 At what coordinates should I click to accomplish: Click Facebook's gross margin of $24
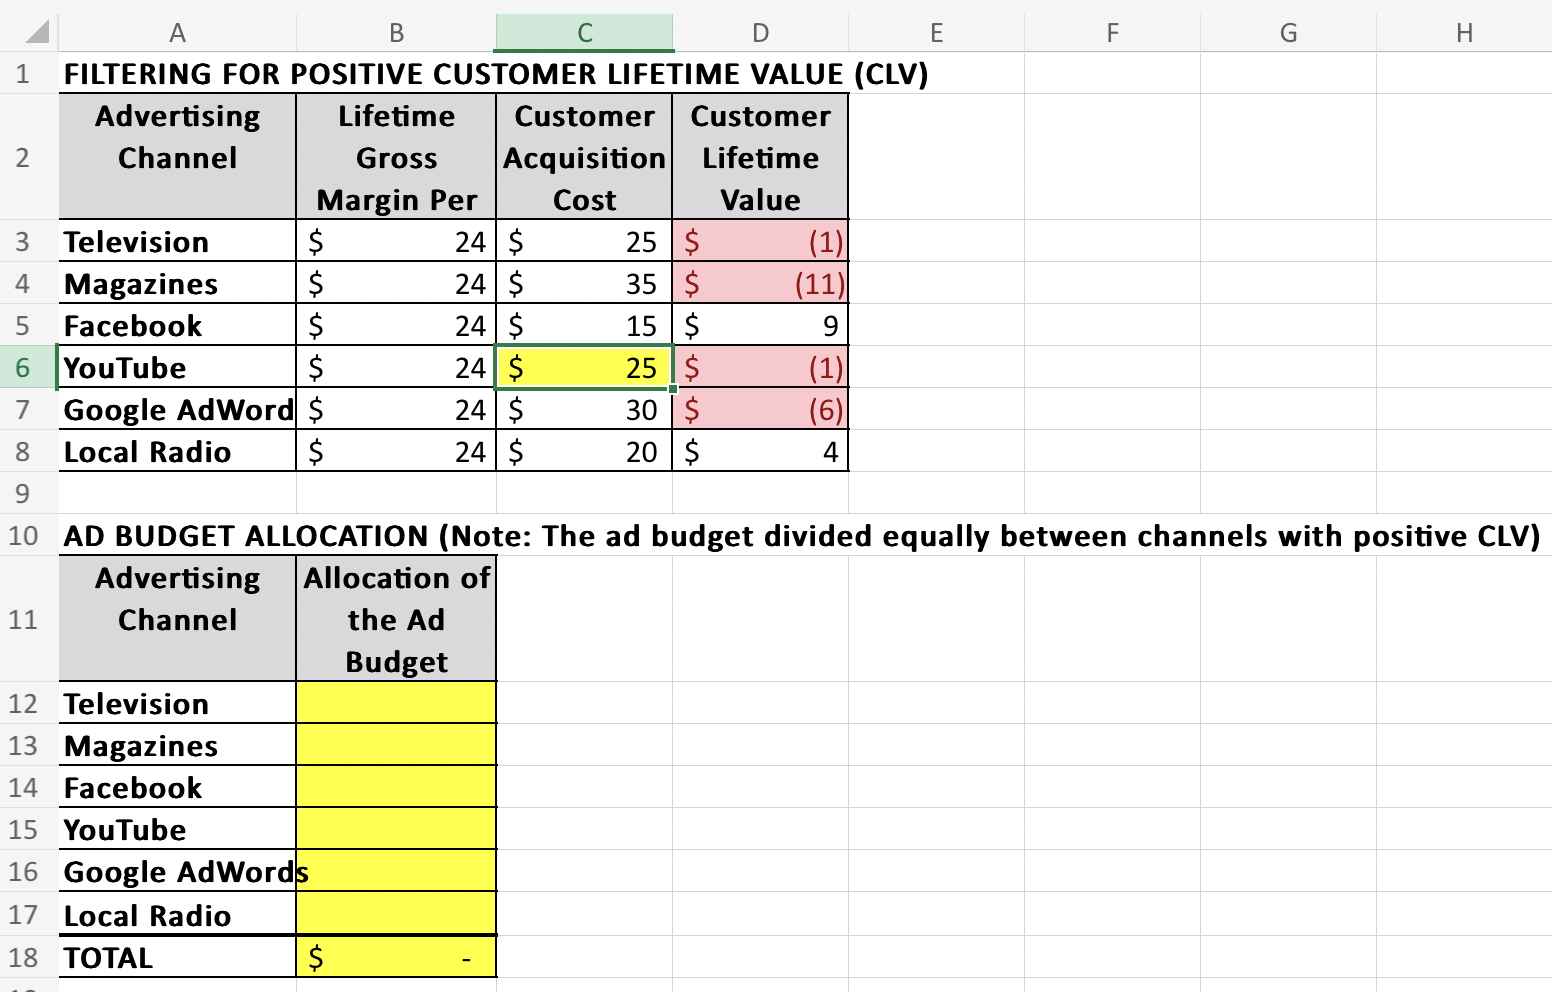[x=396, y=326]
